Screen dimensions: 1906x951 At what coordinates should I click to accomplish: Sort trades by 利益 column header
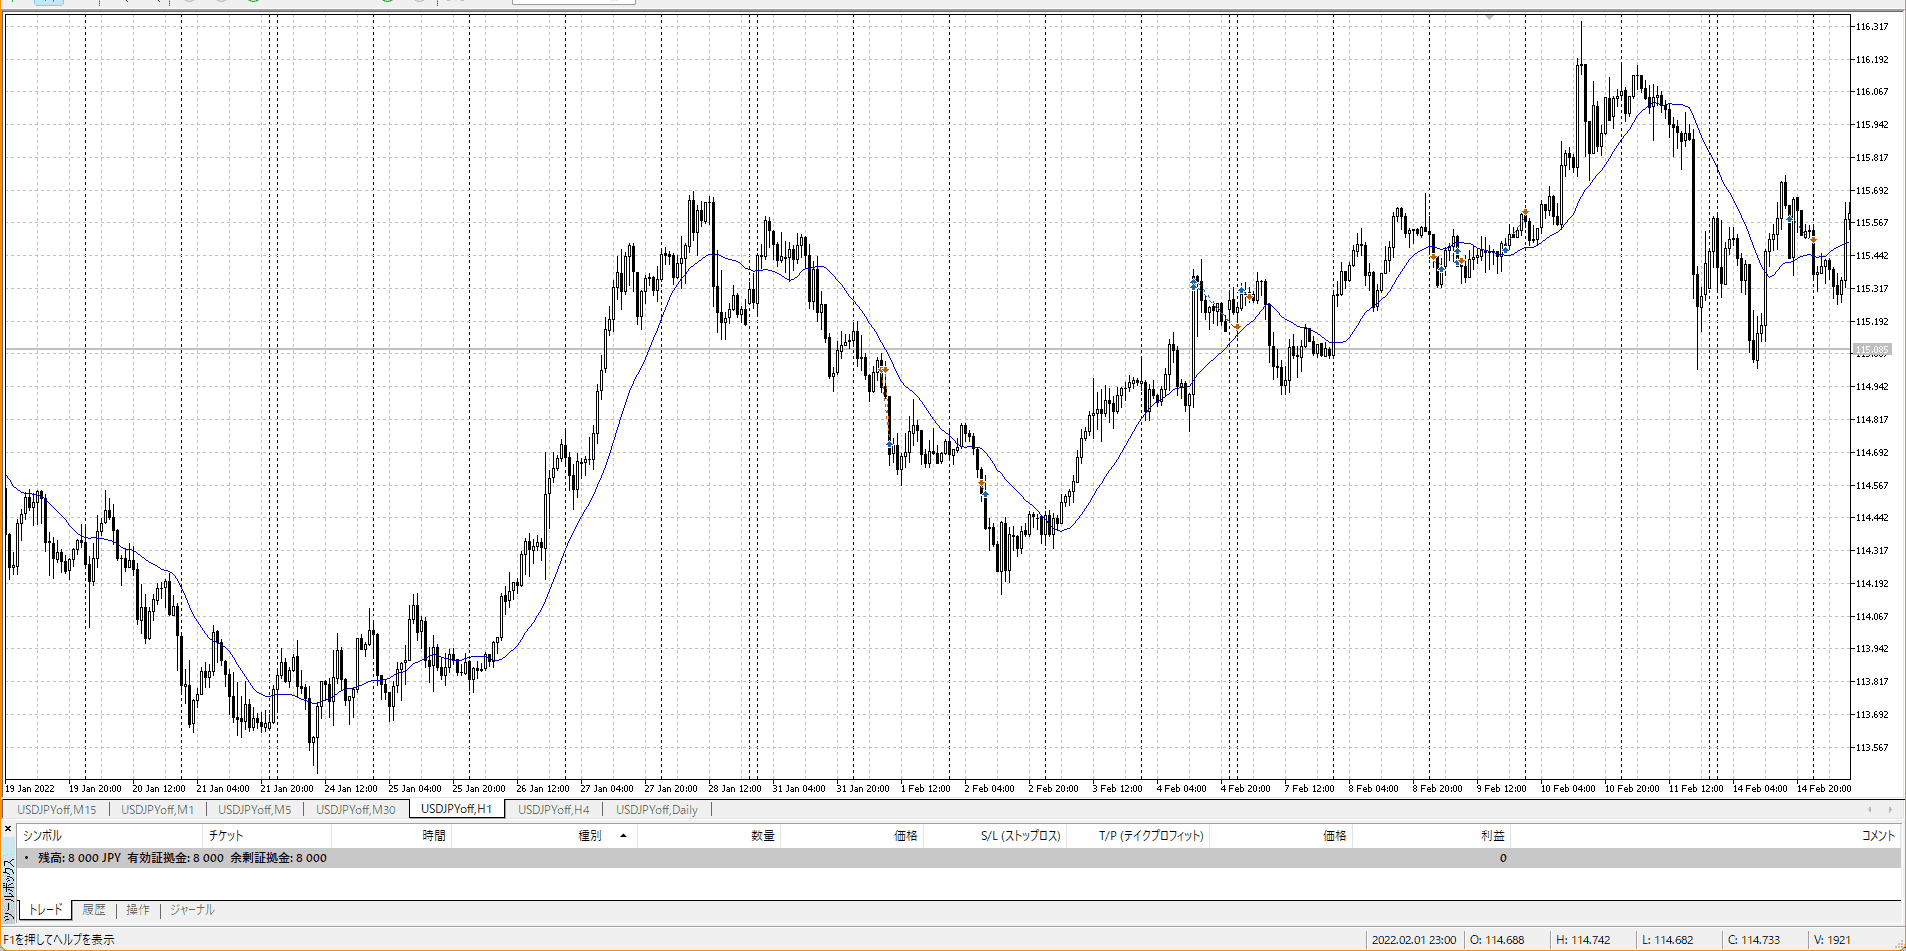(x=1492, y=836)
